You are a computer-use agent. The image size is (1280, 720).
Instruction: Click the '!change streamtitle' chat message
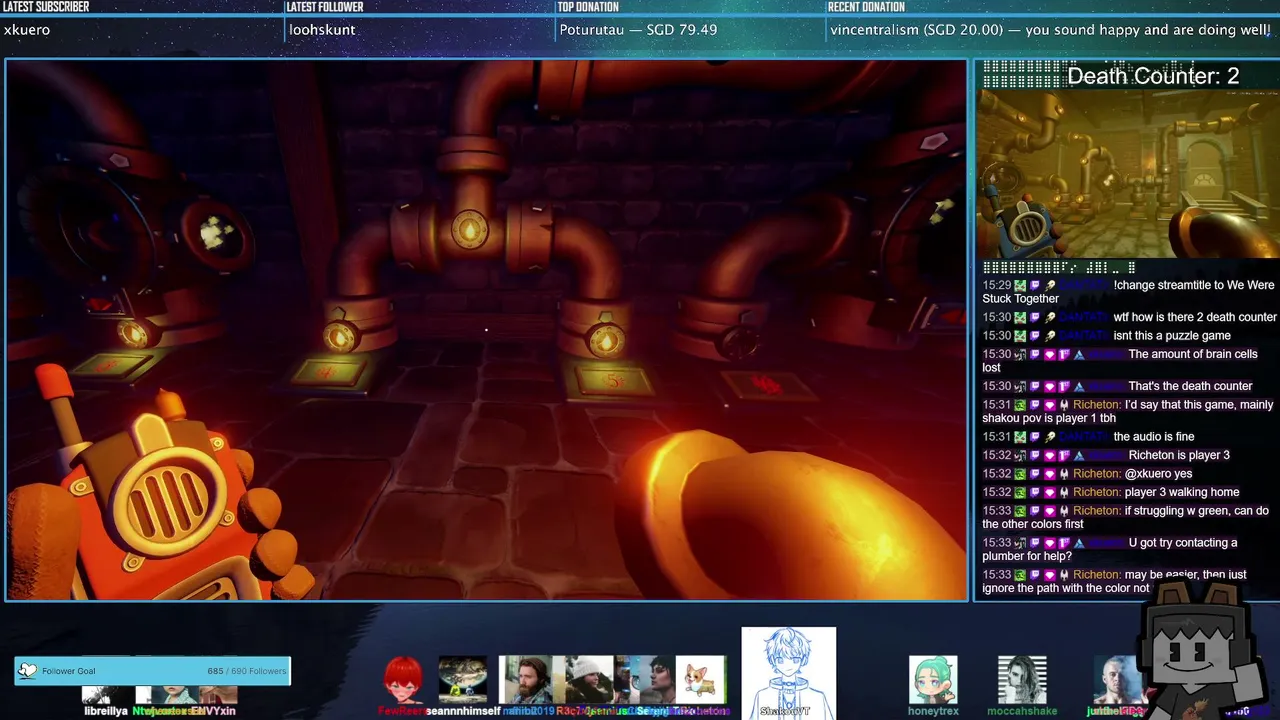click(x=1128, y=292)
